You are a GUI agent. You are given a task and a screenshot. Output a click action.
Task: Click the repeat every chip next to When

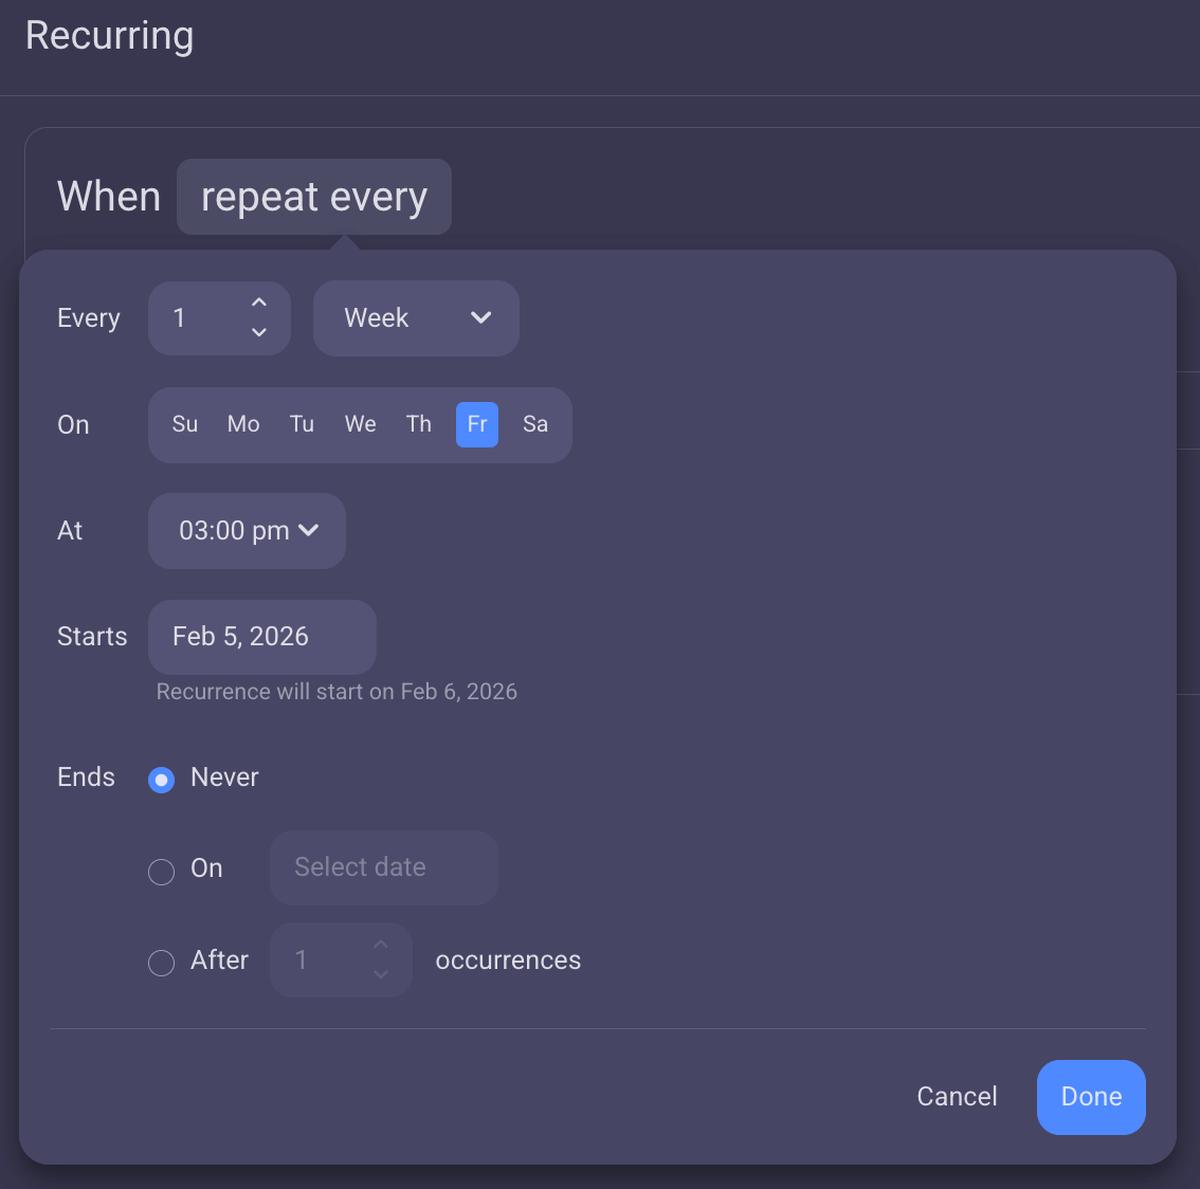tap(313, 197)
